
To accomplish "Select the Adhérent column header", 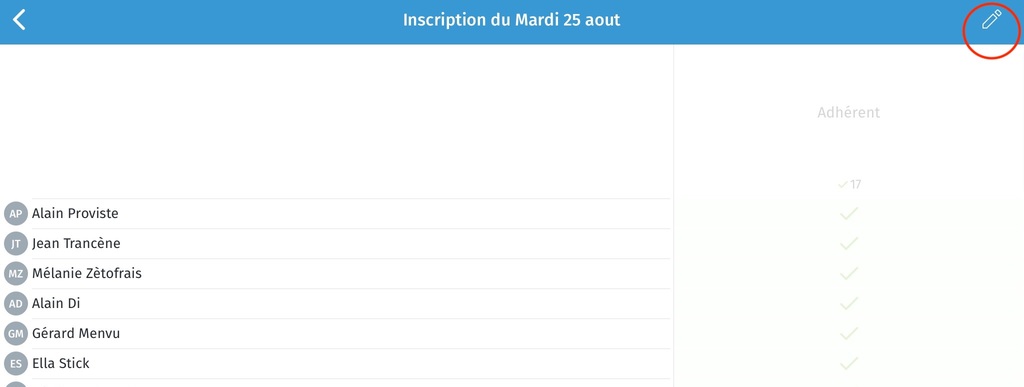I will tap(848, 112).
